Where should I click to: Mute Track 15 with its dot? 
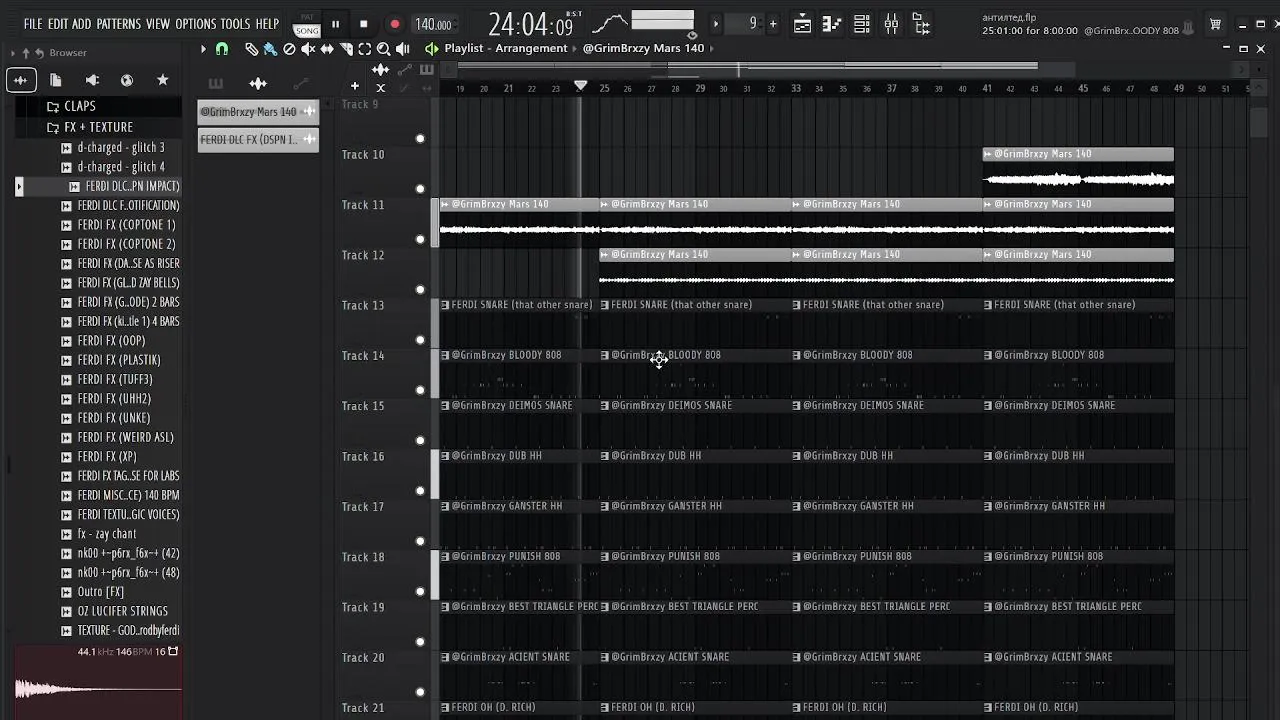pos(420,441)
